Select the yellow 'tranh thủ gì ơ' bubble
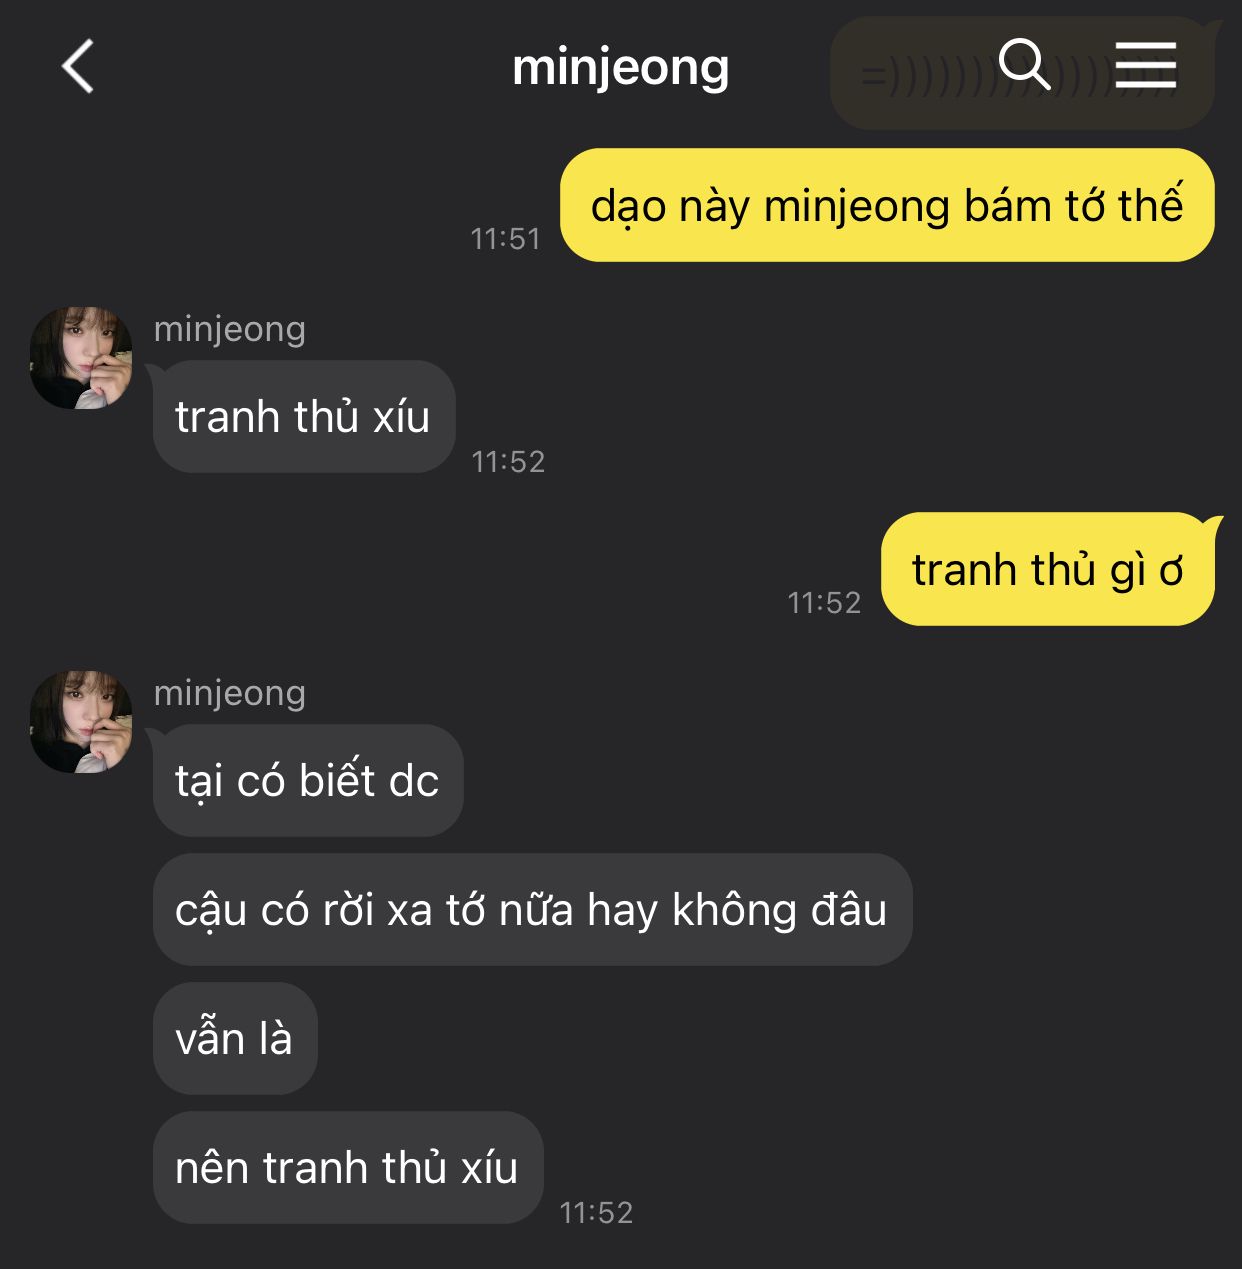Viewport: 1242px width, 1269px height. pyautogui.click(x=1048, y=569)
